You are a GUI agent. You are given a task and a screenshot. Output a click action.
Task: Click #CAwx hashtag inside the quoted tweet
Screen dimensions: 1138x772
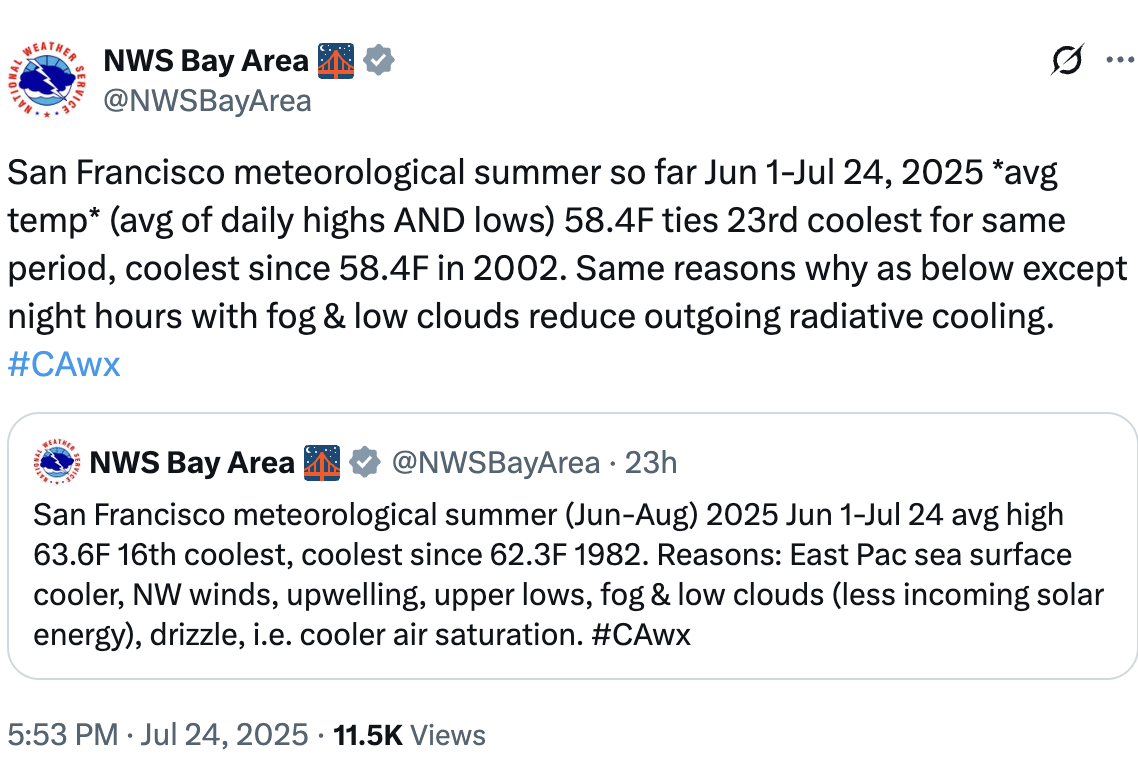click(x=641, y=635)
